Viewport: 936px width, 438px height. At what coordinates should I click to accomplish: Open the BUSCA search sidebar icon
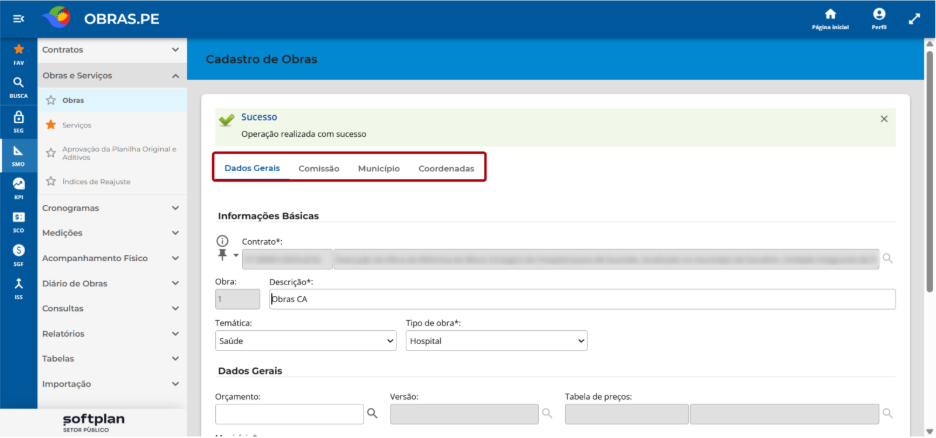[19, 87]
